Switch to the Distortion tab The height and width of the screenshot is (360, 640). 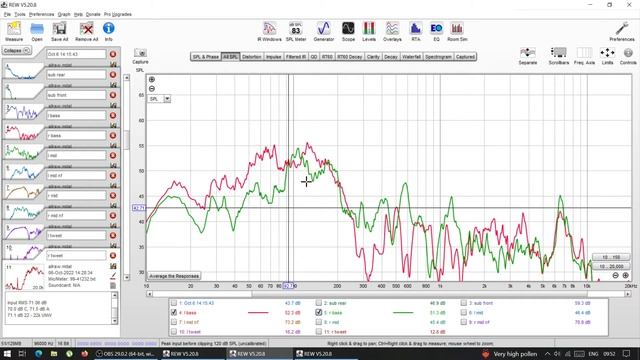251,57
